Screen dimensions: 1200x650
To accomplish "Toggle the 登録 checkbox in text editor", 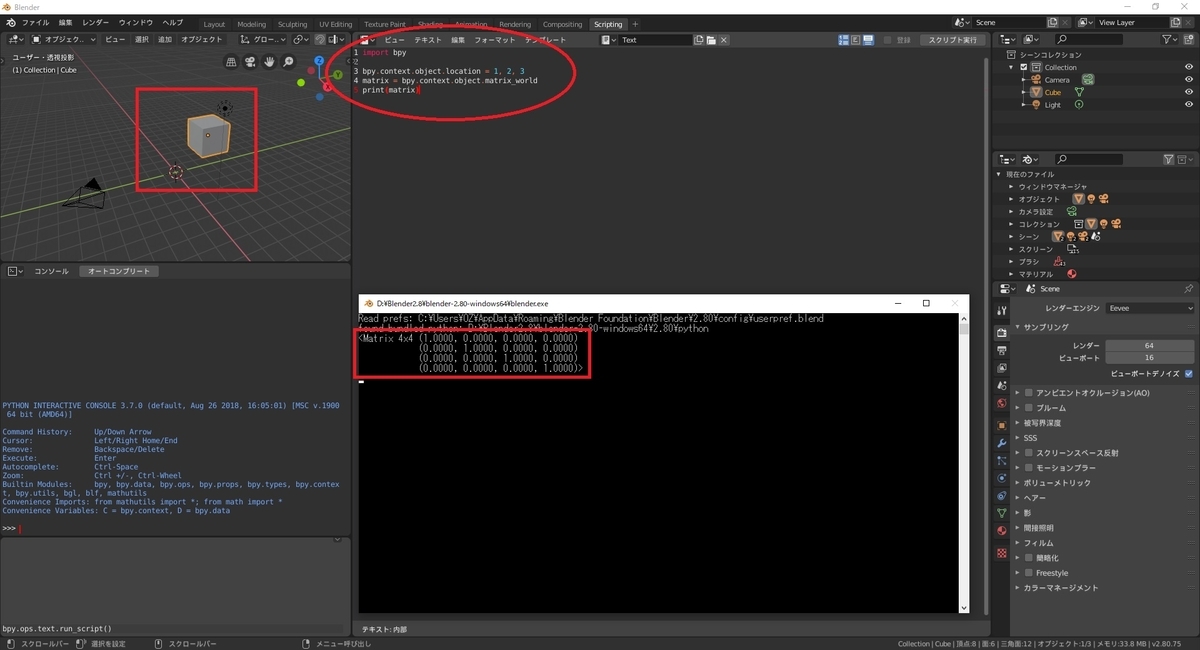I will coord(888,40).
